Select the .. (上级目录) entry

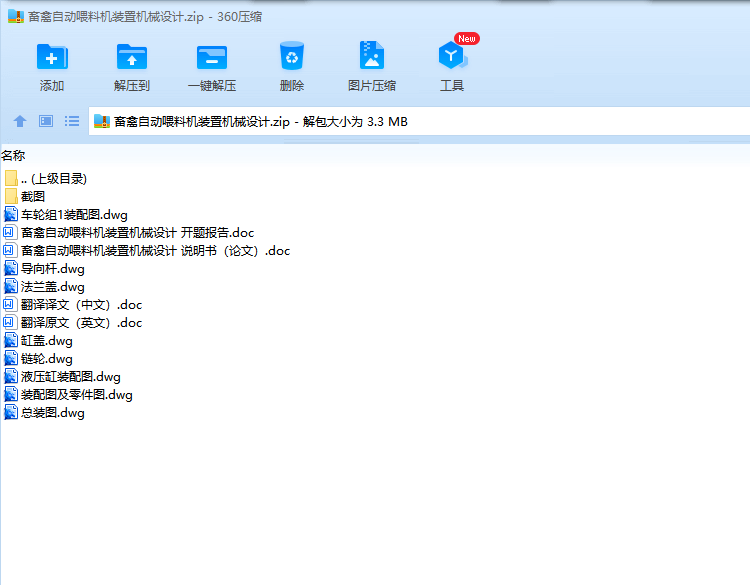[54, 179]
